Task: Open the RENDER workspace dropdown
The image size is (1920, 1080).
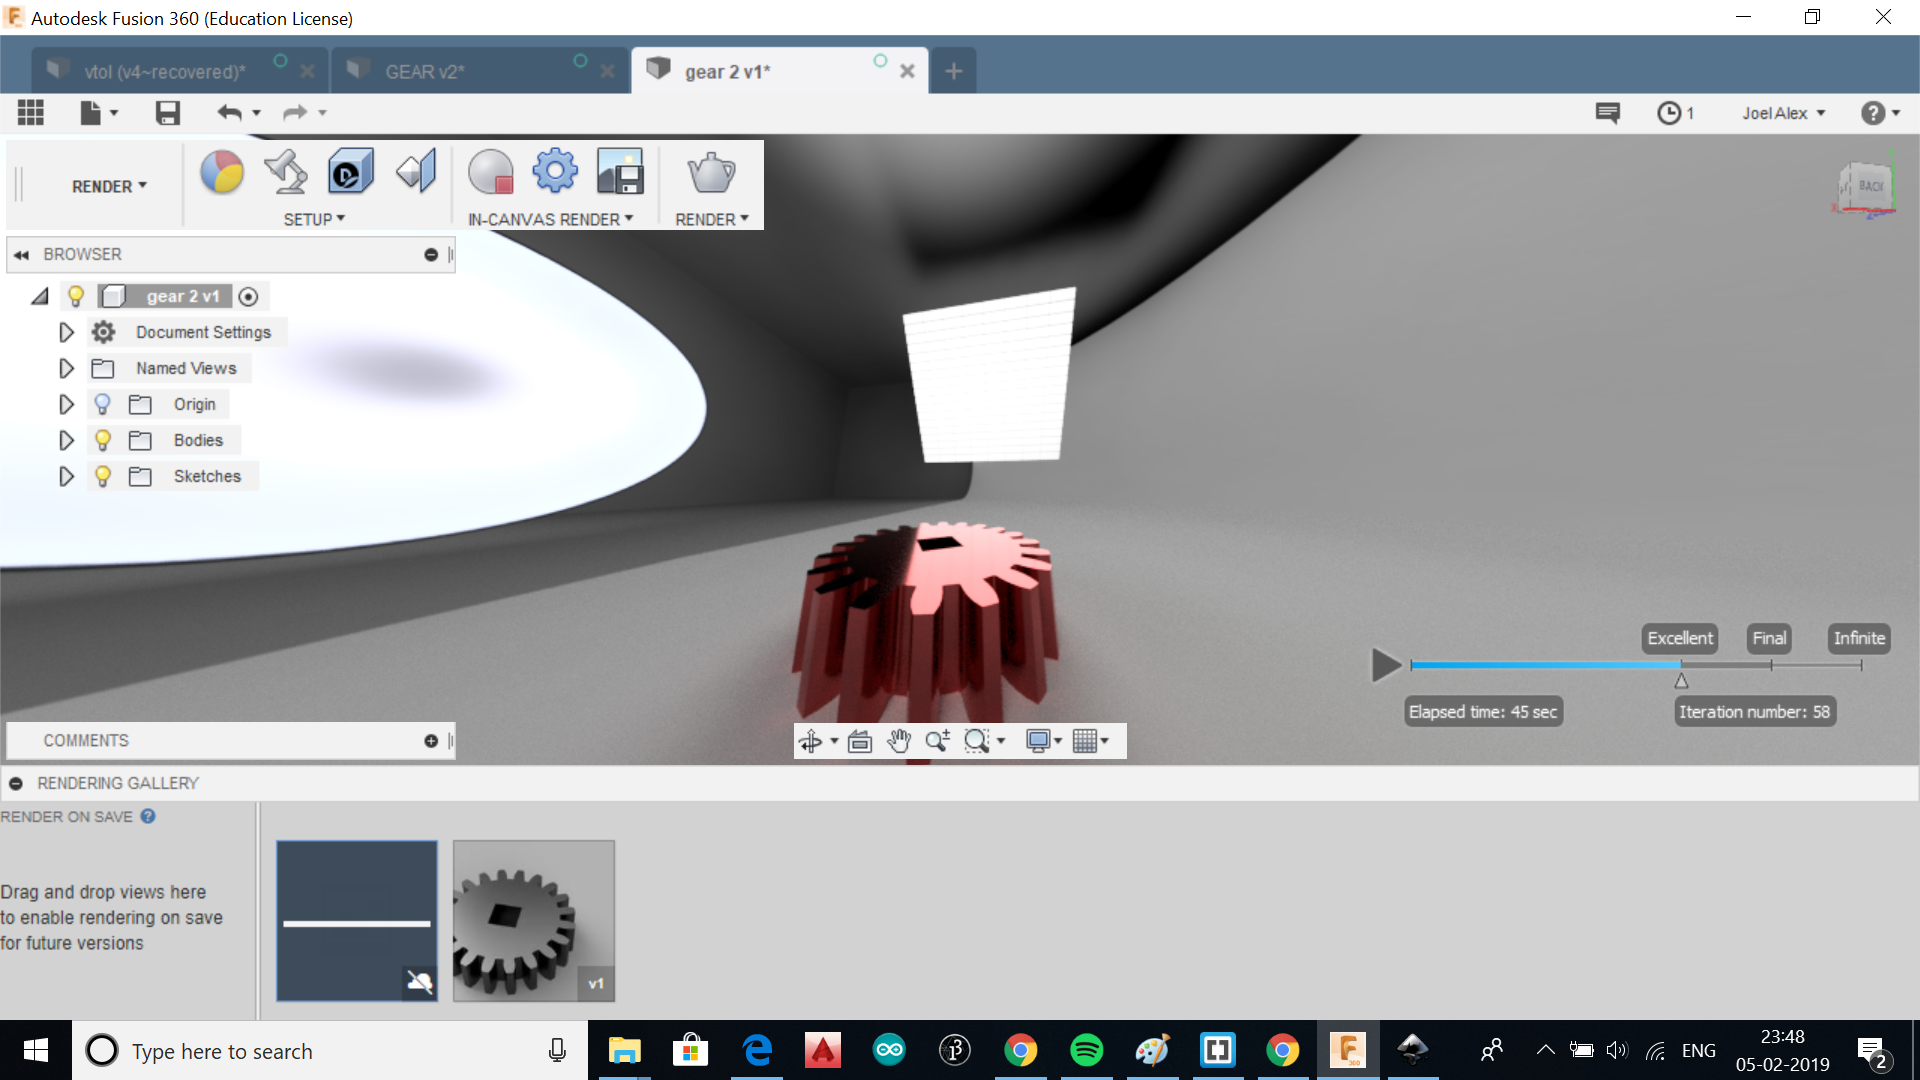Action: 109,187
